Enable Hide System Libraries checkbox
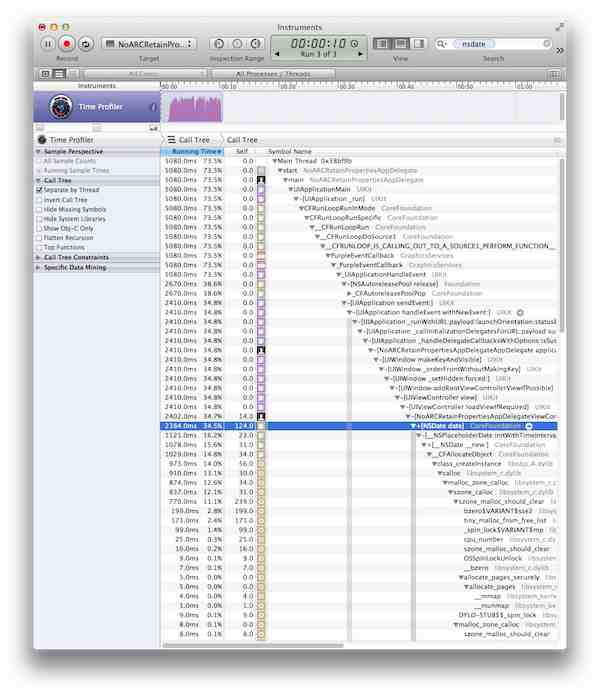 point(39,219)
